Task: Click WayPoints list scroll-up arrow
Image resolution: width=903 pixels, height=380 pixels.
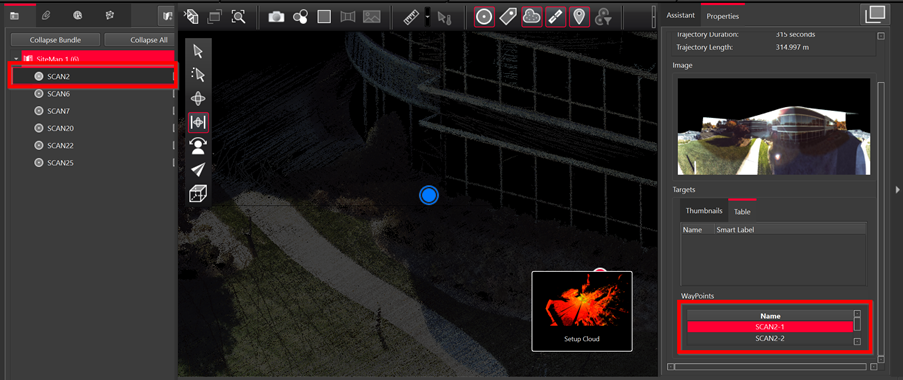Action: click(857, 314)
